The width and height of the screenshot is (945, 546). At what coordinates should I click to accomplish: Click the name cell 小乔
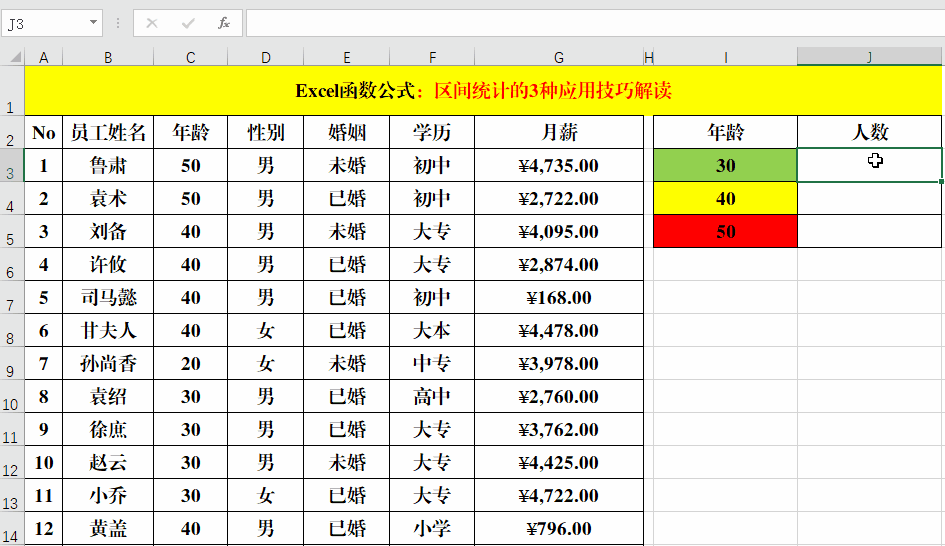(108, 495)
